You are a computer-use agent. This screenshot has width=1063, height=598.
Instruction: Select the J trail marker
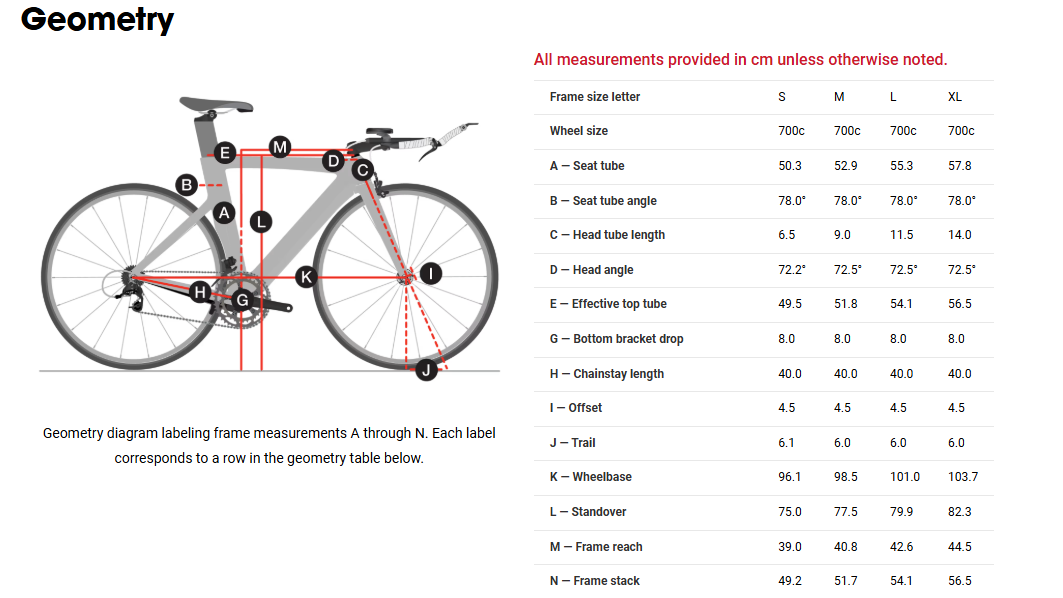coord(427,371)
